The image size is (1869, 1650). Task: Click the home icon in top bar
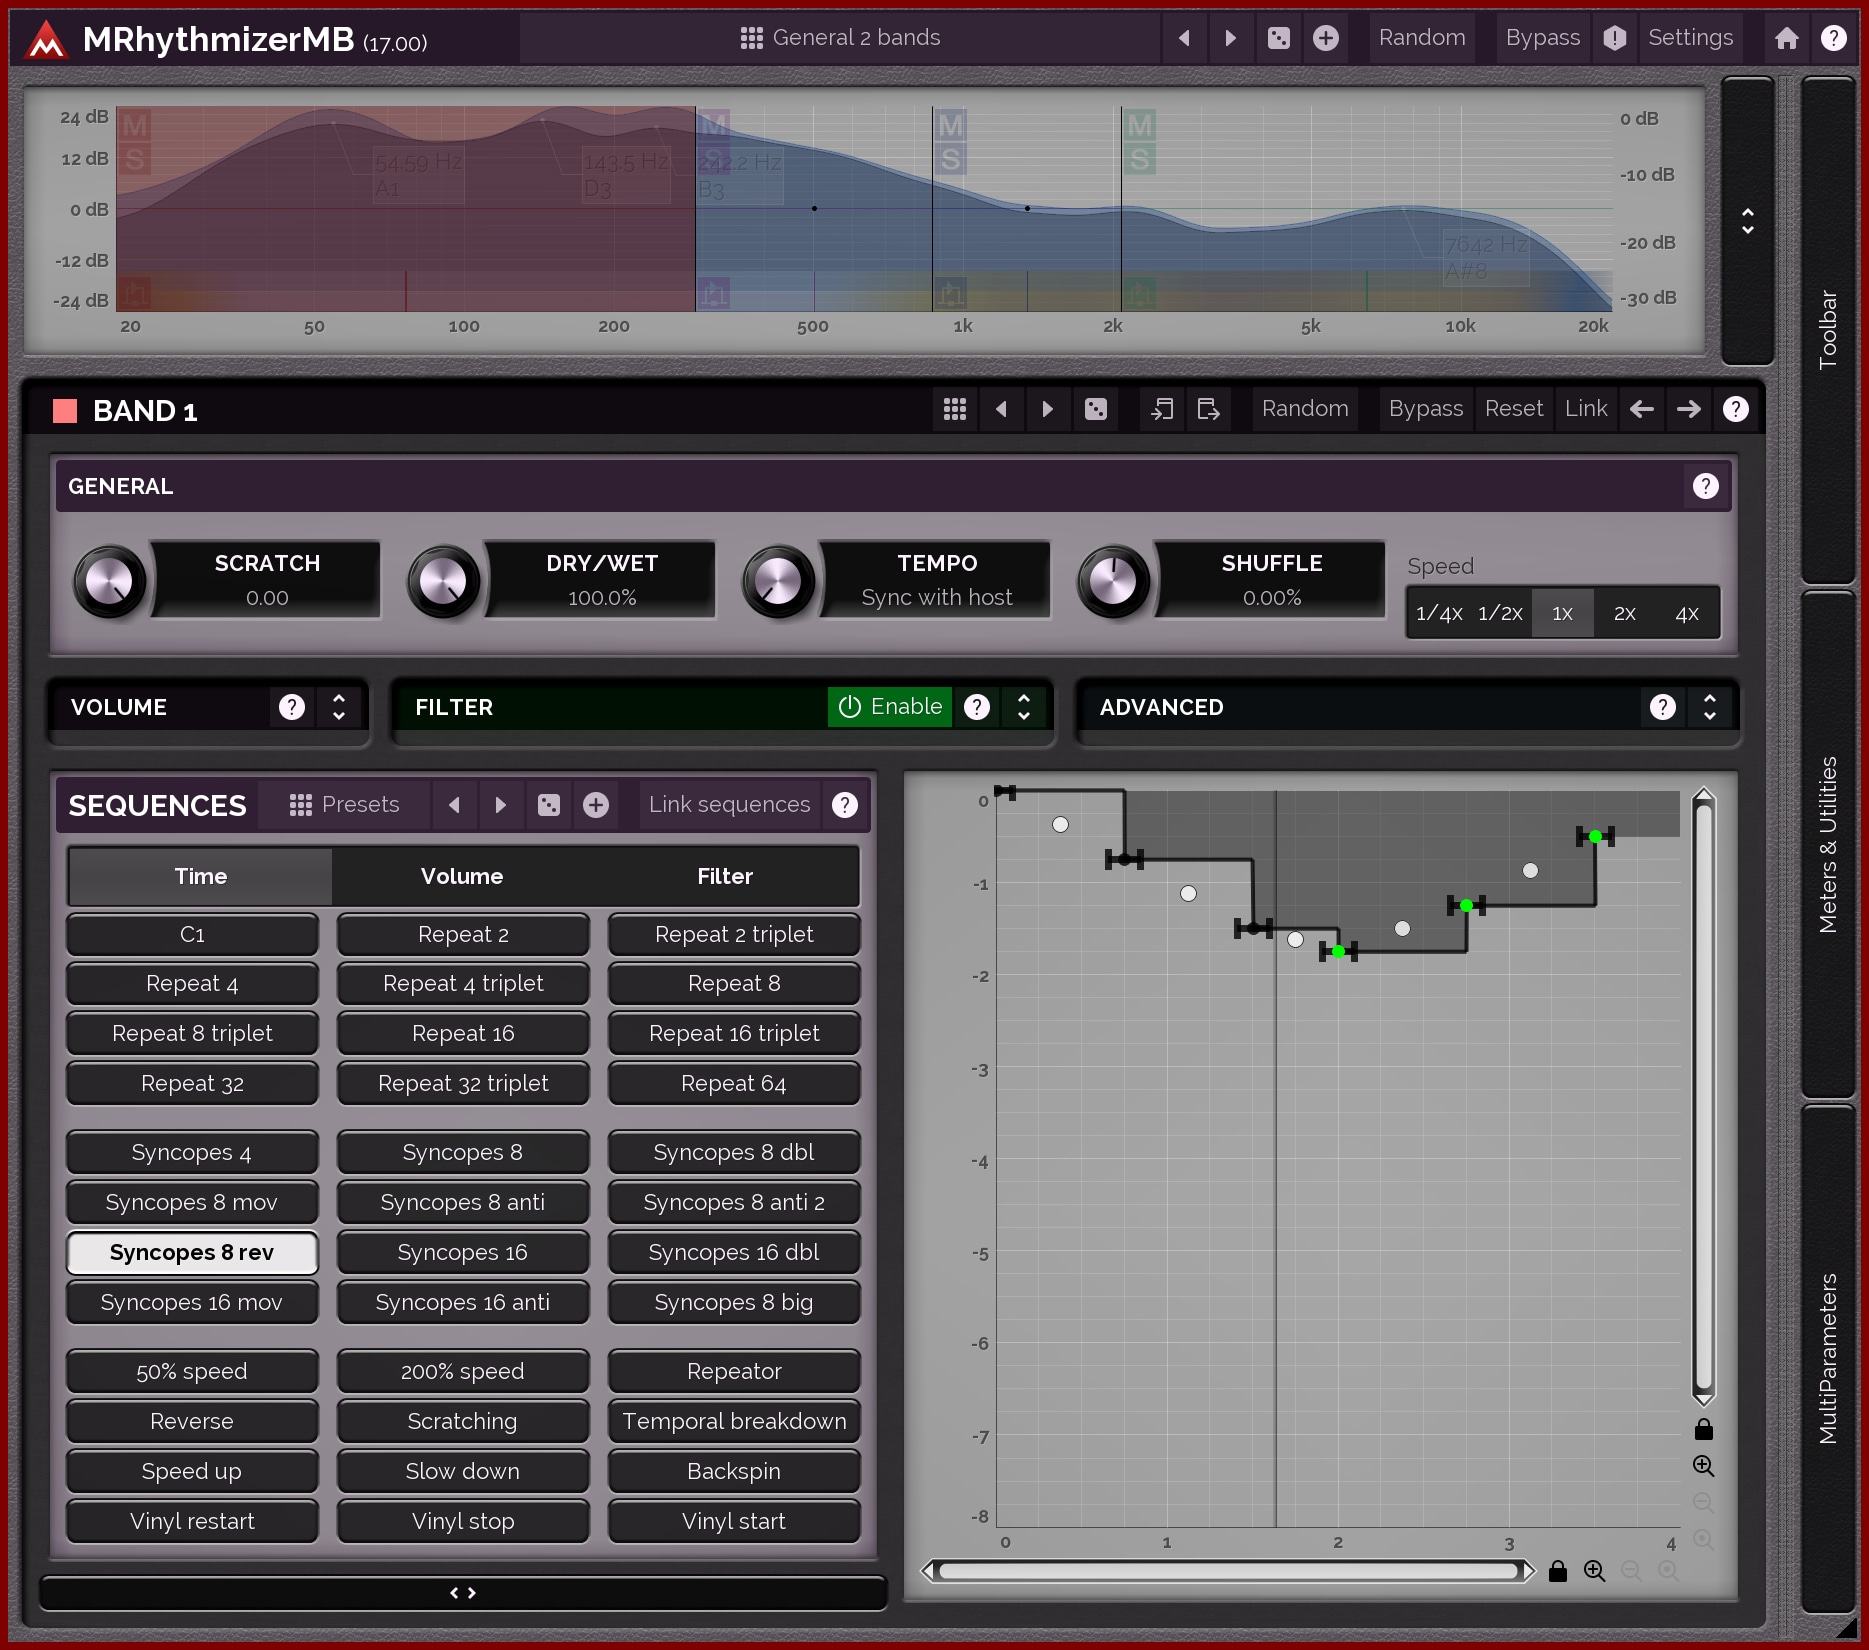[1786, 38]
